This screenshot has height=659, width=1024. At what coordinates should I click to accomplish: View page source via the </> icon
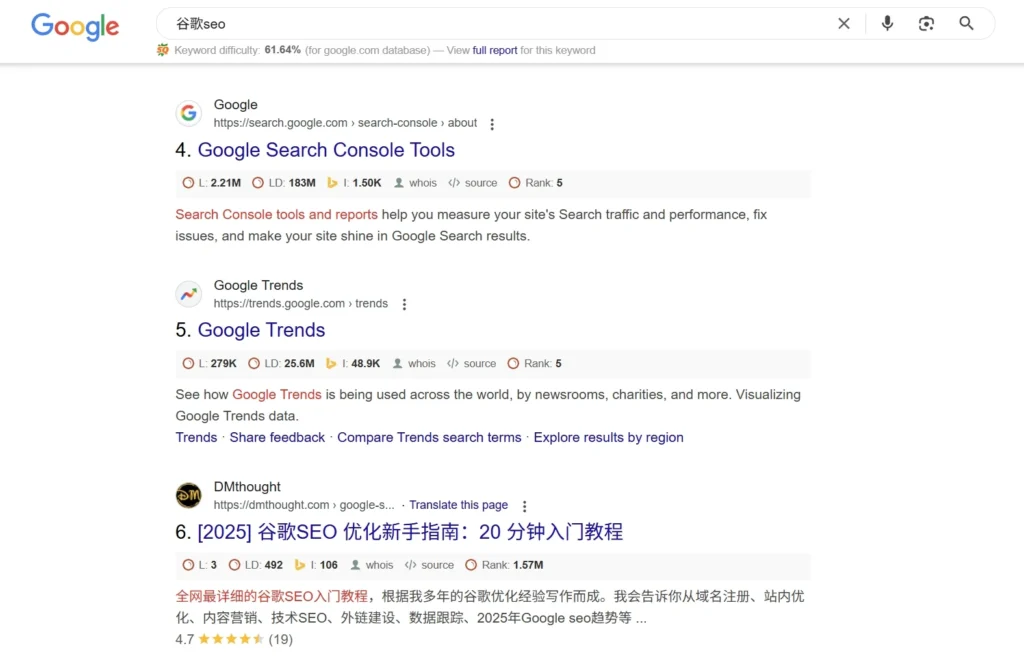(455, 182)
